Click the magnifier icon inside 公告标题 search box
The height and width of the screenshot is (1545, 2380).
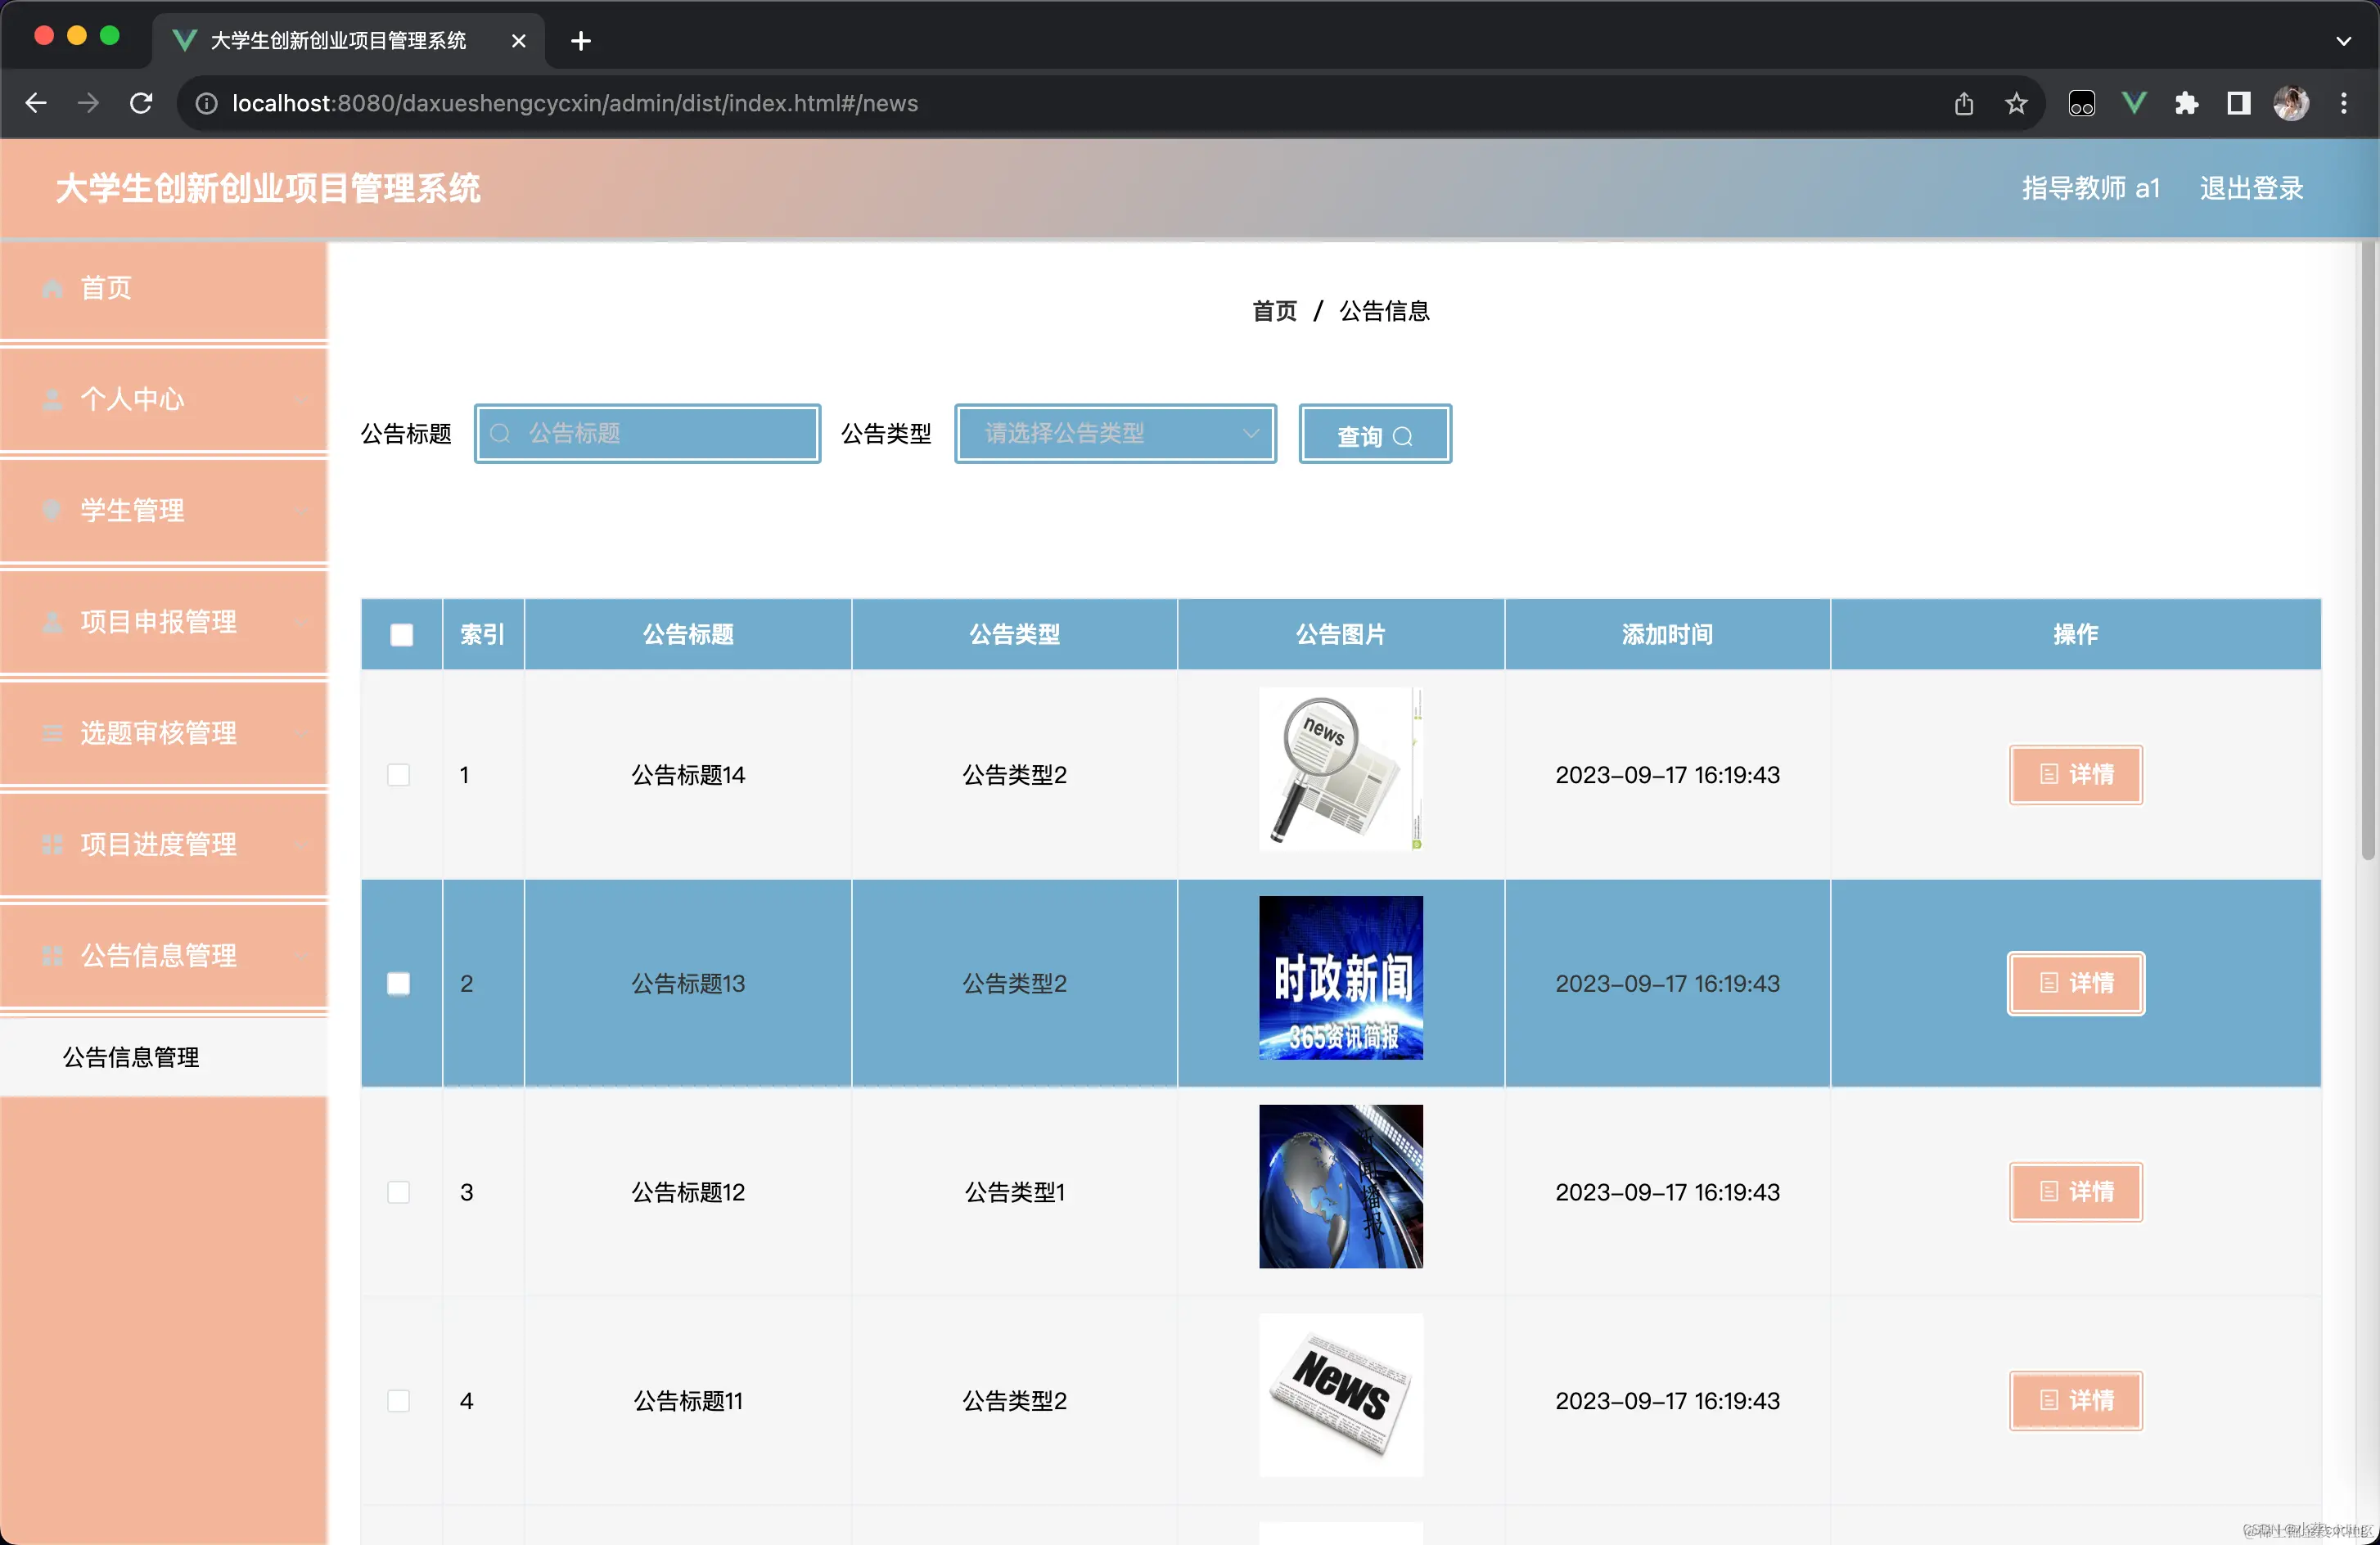(501, 433)
